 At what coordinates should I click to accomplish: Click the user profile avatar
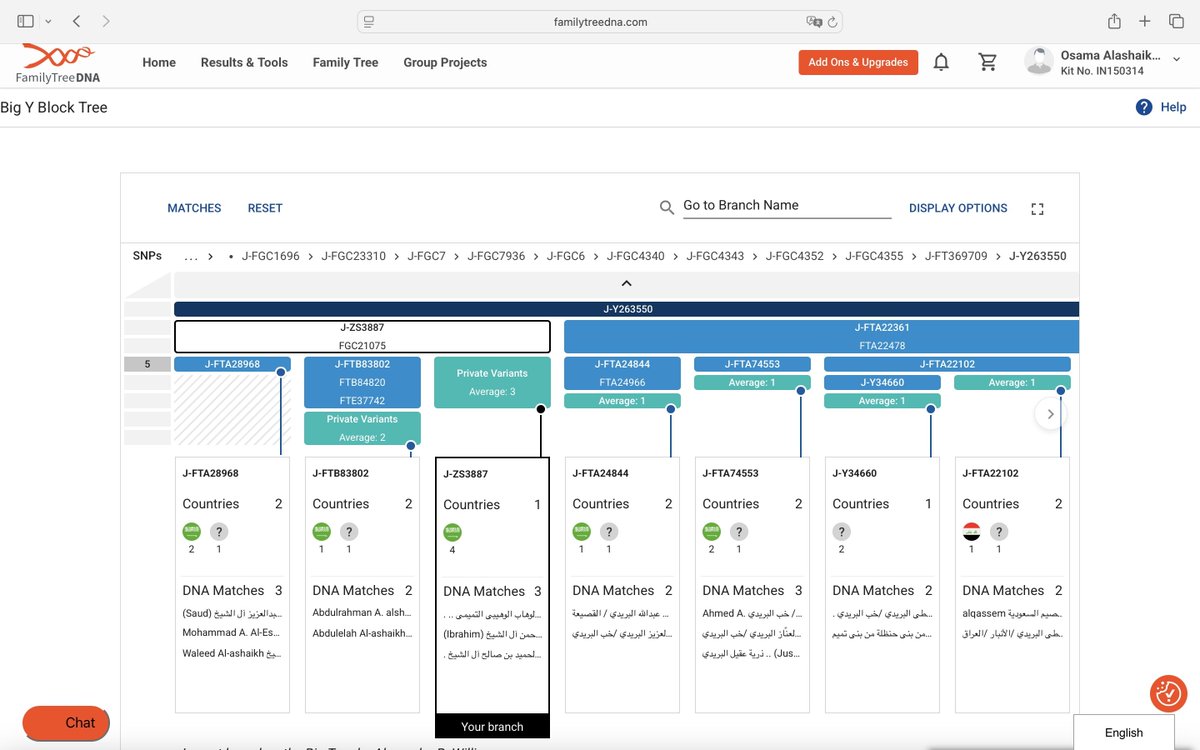pos(1038,61)
